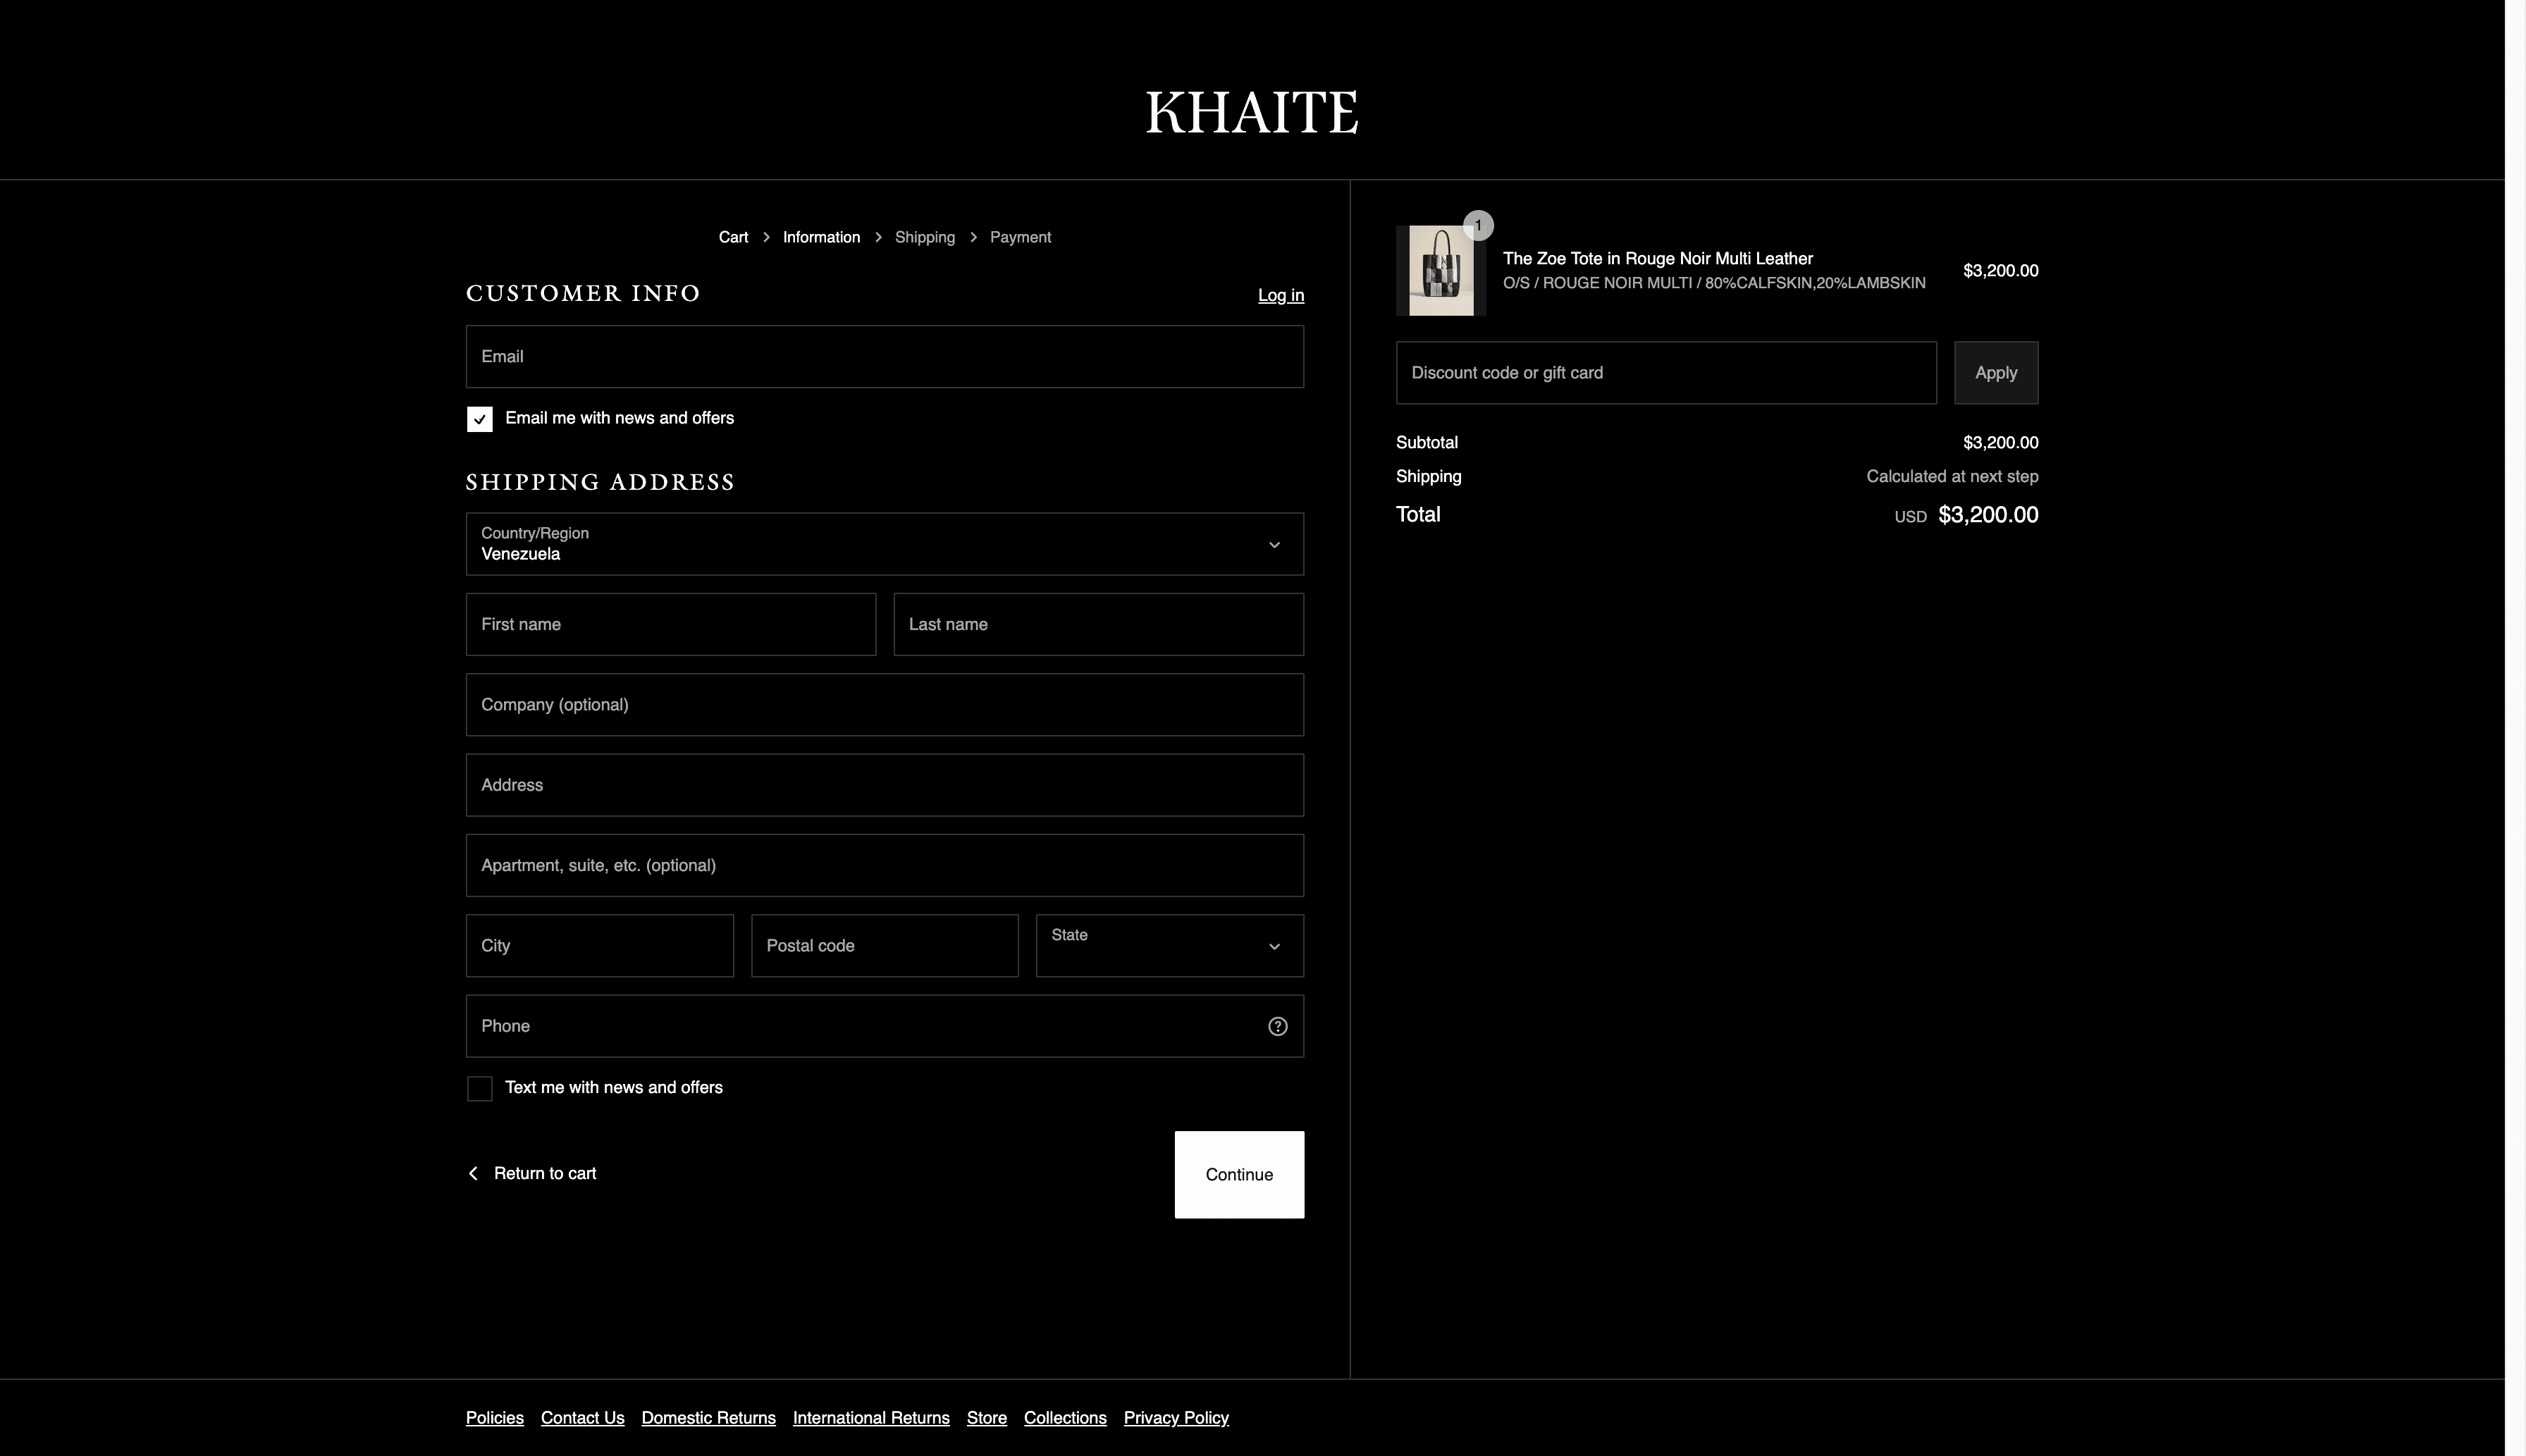
Task: Click the quantity badge on the tote thumbnail
Action: (x=1478, y=225)
